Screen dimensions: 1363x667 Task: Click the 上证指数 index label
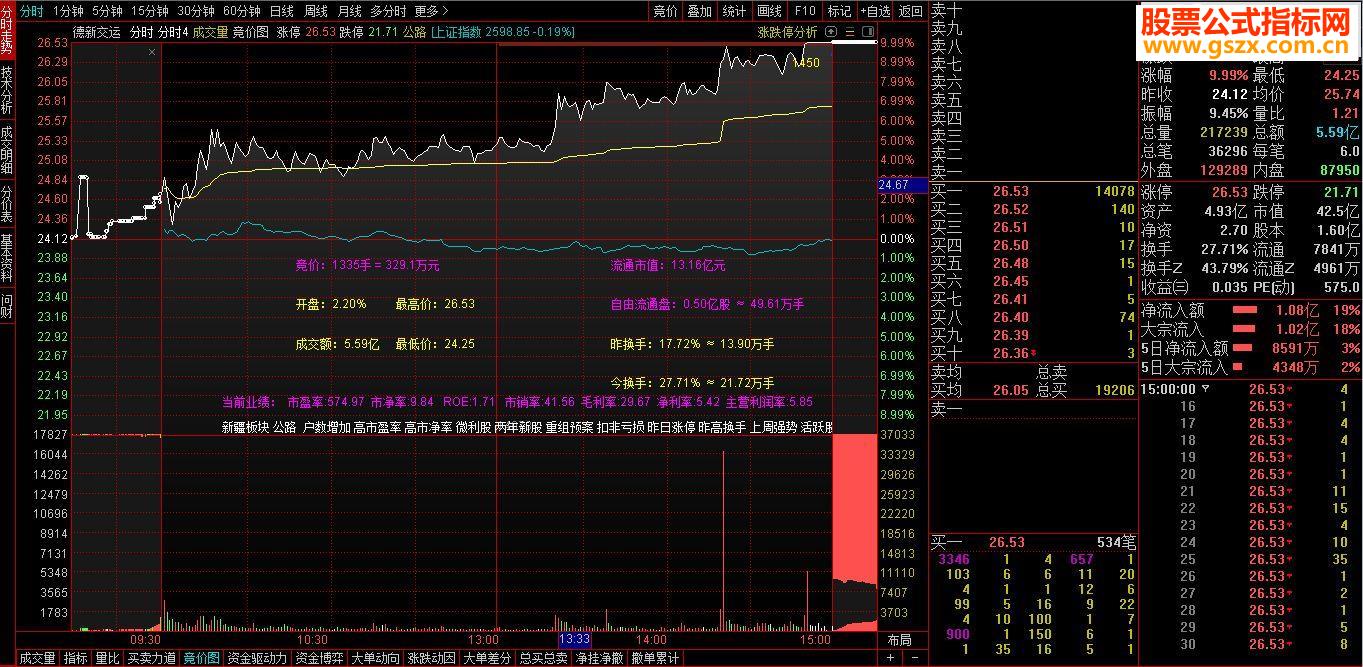[x=457, y=32]
